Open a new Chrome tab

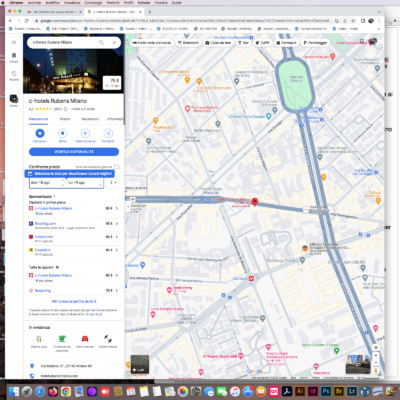tap(150, 12)
